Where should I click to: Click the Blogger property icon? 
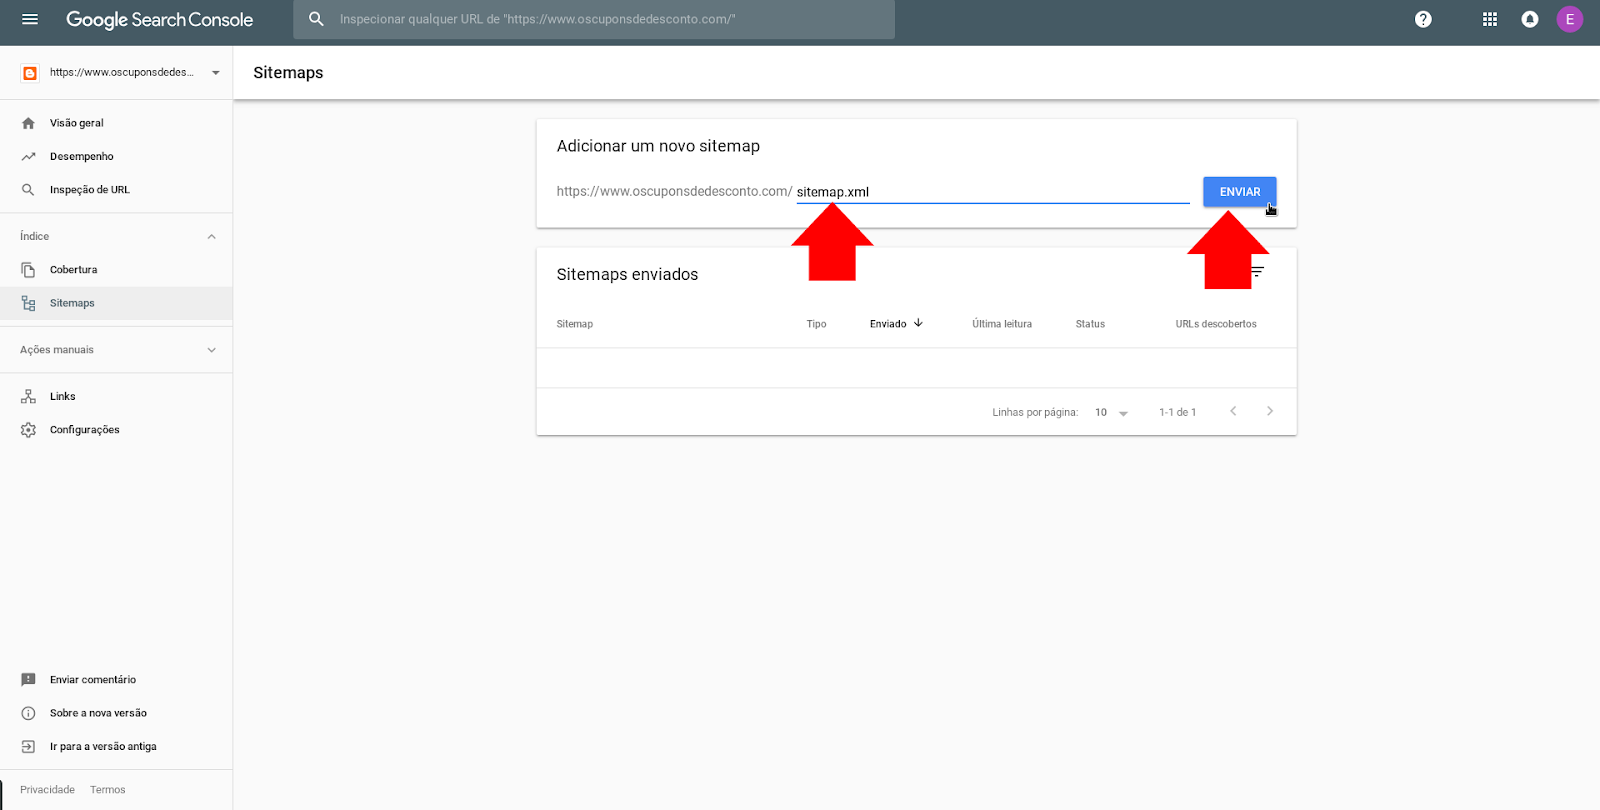pos(30,73)
